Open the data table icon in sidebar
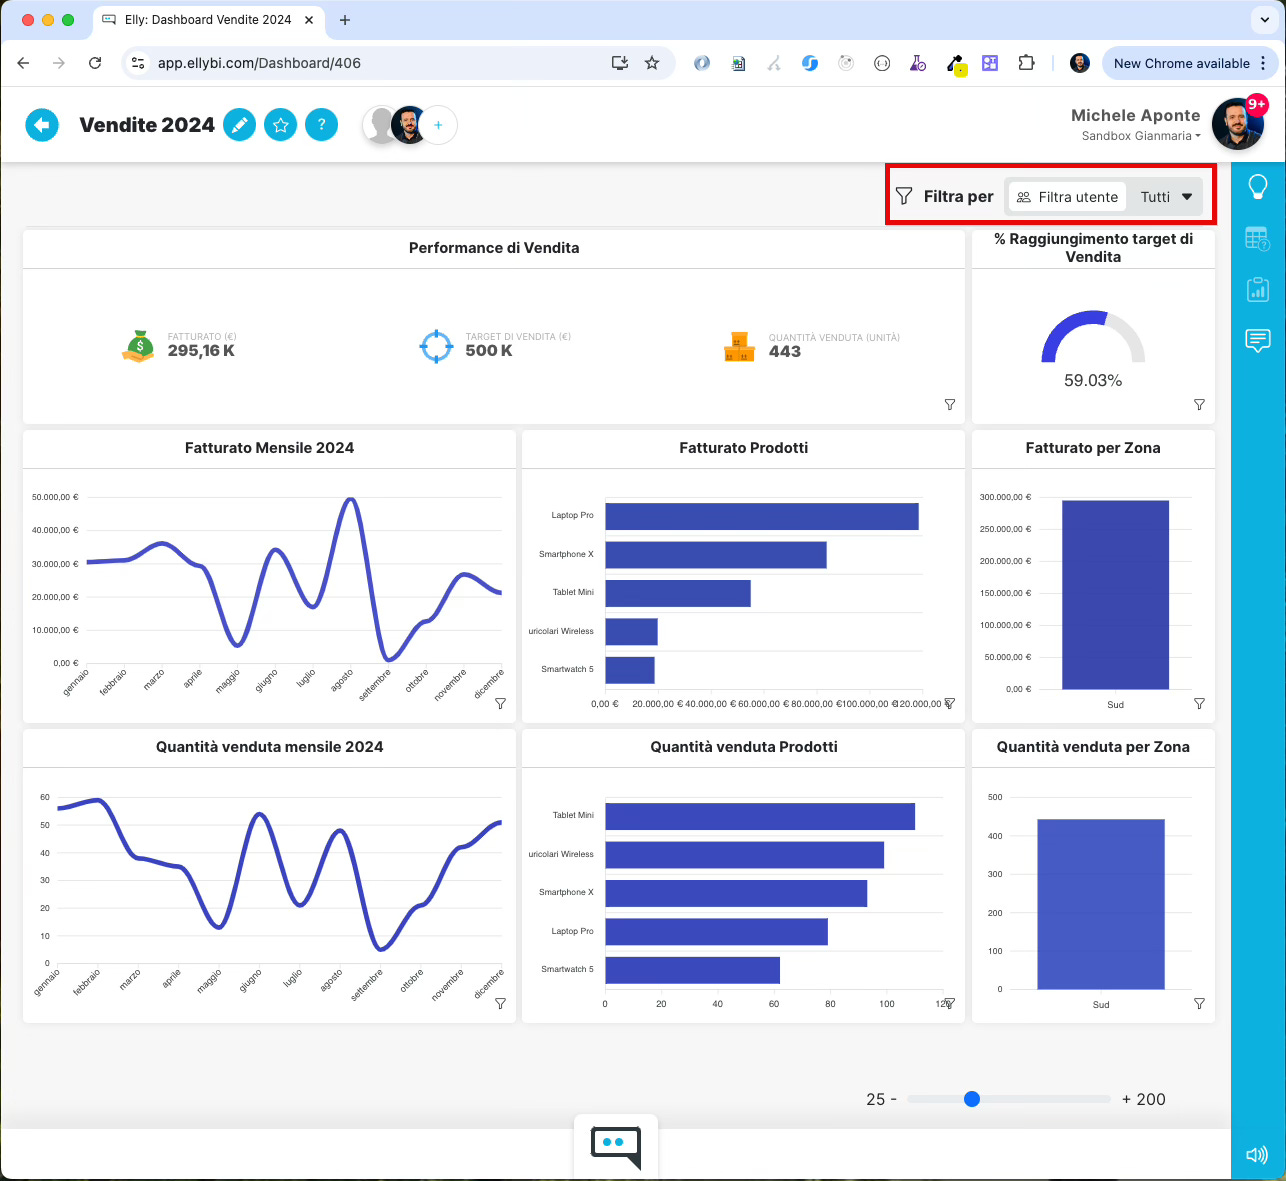This screenshot has width=1286, height=1181. [1258, 239]
